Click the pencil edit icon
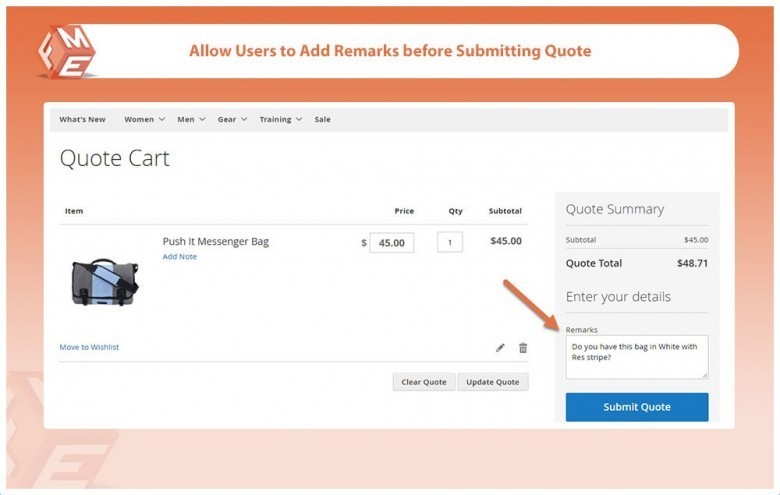This screenshot has width=780, height=495. [500, 348]
